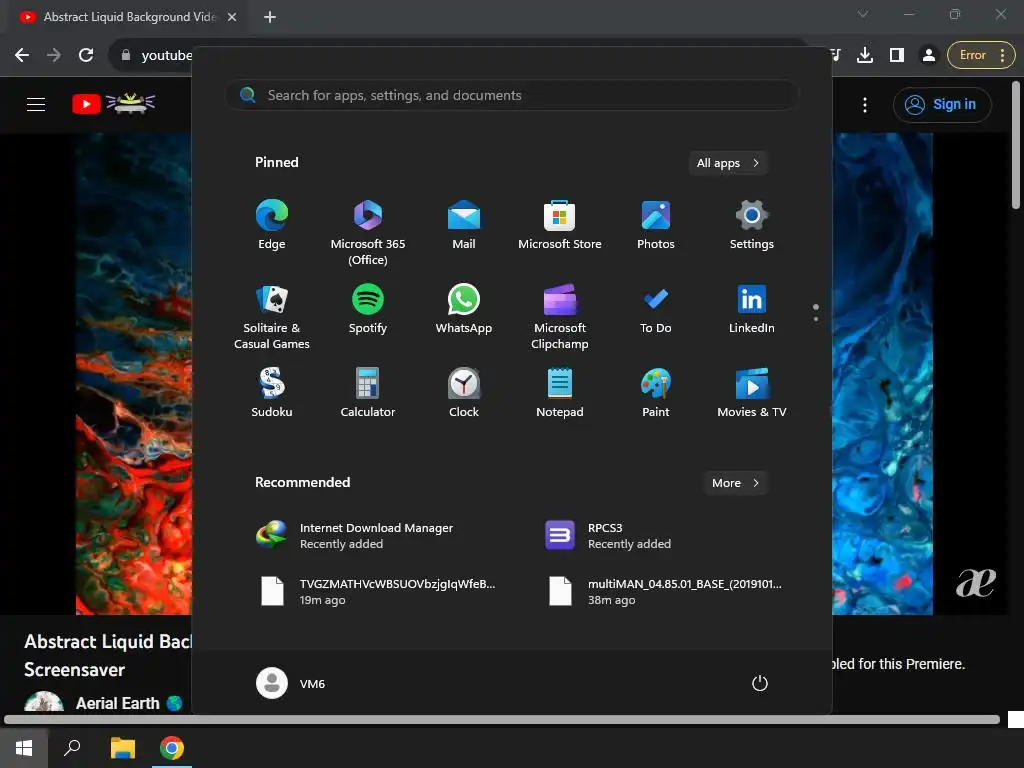Select the Abstract Liquid Background Chrome tab
Image resolution: width=1024 pixels, height=768 pixels.
point(128,17)
